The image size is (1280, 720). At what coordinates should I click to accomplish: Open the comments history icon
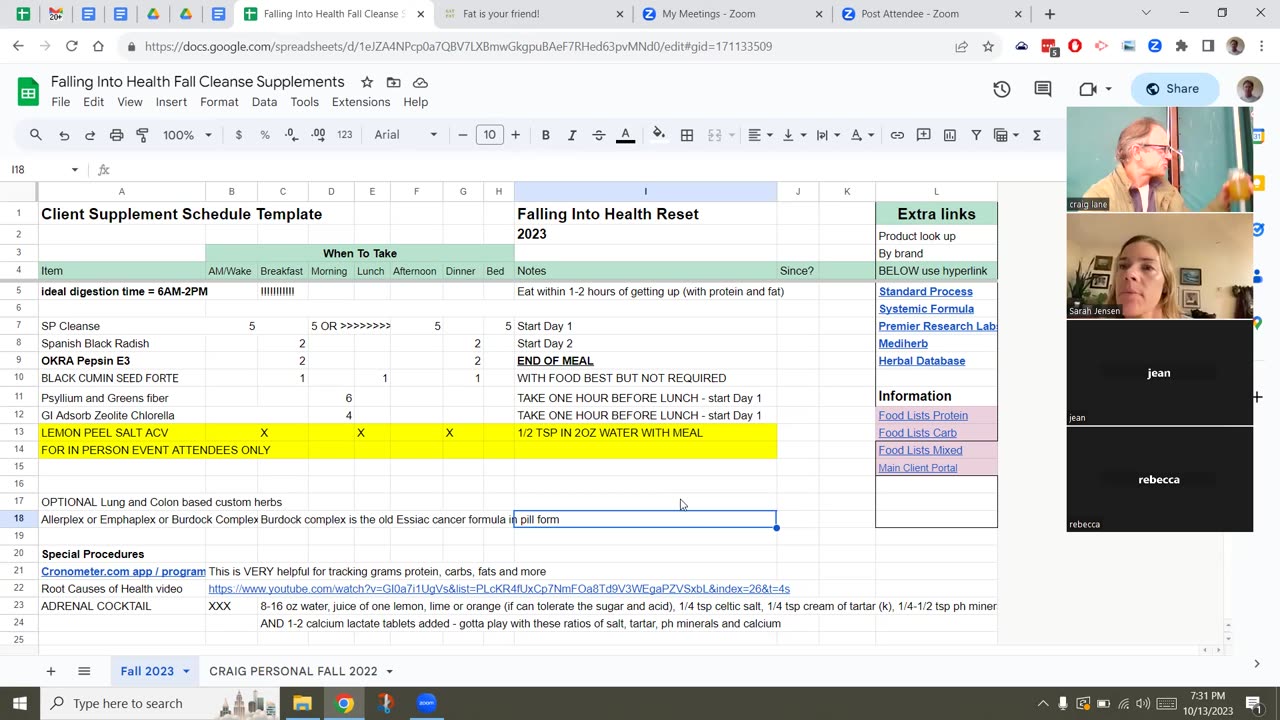[x=1043, y=89]
